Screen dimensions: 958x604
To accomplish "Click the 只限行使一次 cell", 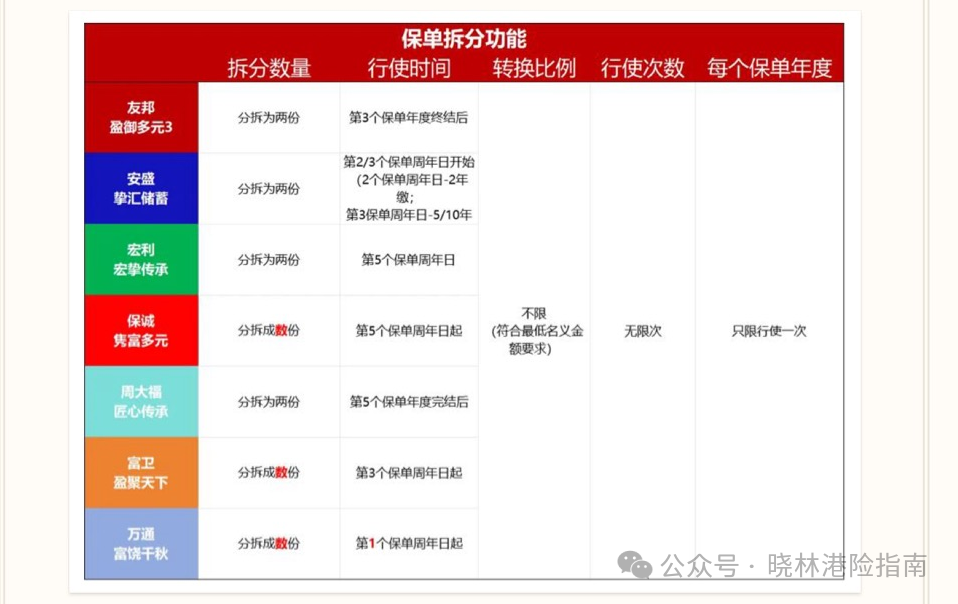I will pyautogui.click(x=769, y=331).
